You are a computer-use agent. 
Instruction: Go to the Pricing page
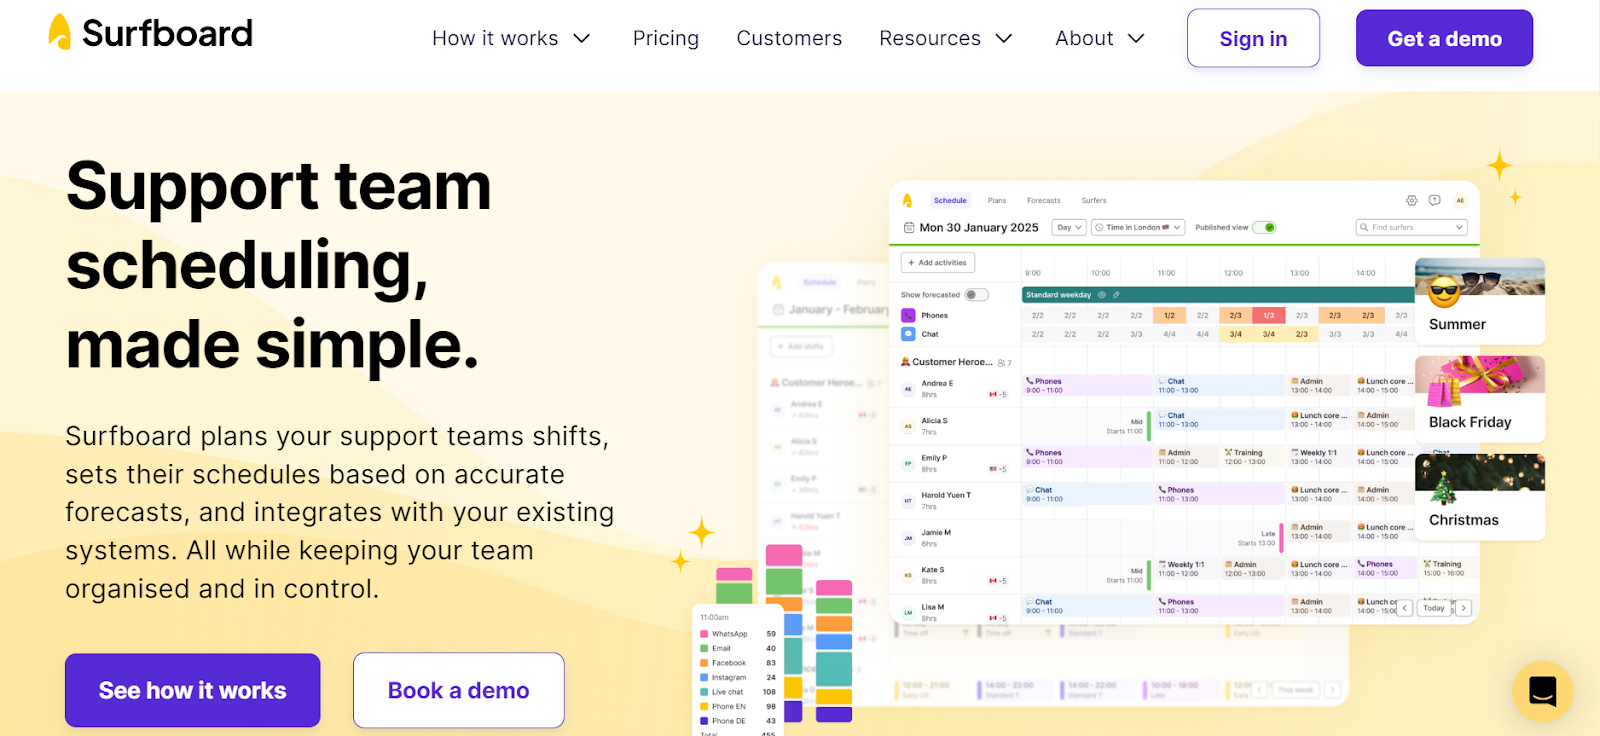click(666, 38)
